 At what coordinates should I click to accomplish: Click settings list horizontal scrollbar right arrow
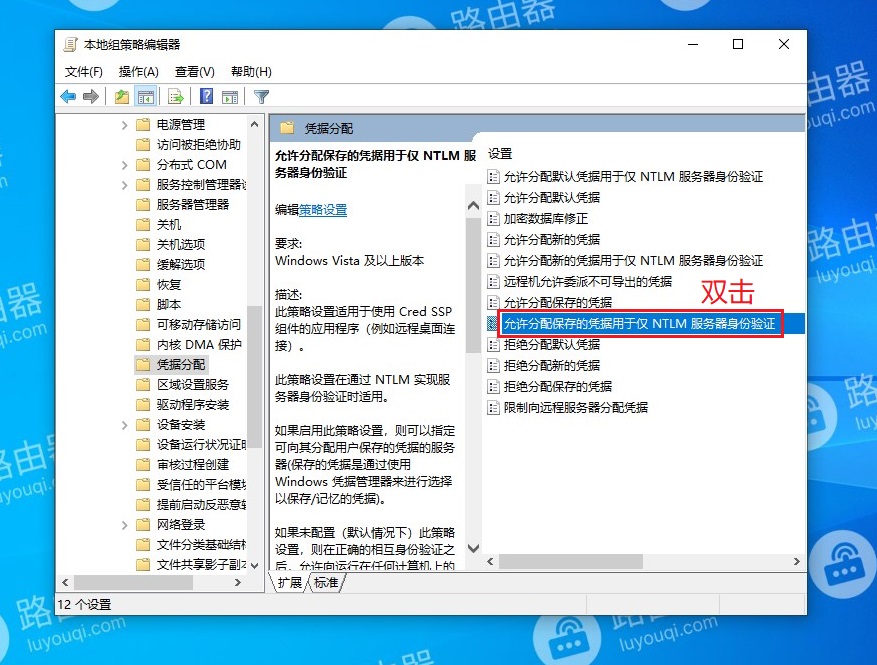point(796,562)
